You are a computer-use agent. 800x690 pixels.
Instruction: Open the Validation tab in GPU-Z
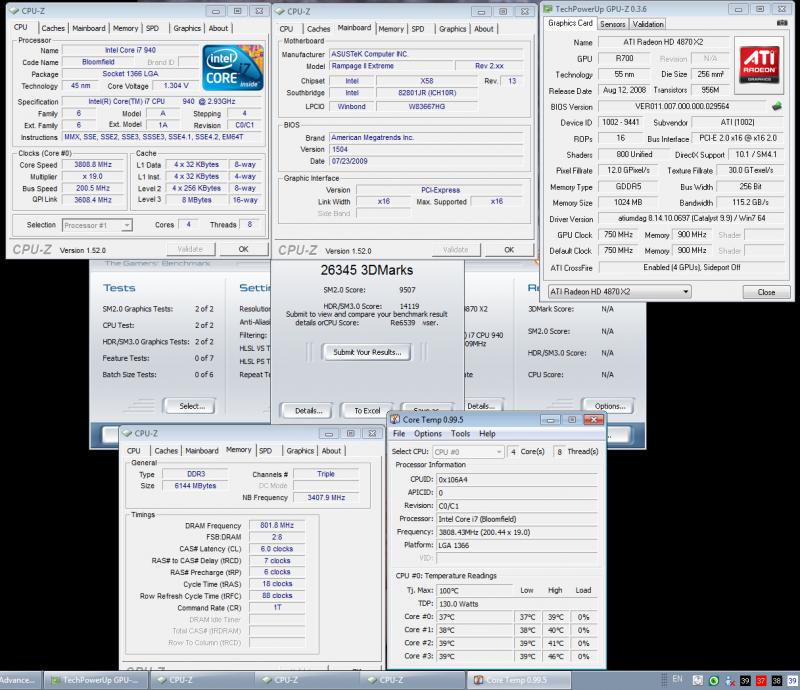coord(648,24)
